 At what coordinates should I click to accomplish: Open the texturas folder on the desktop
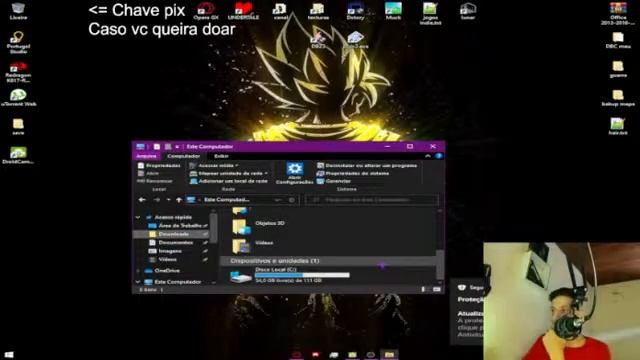[318, 11]
